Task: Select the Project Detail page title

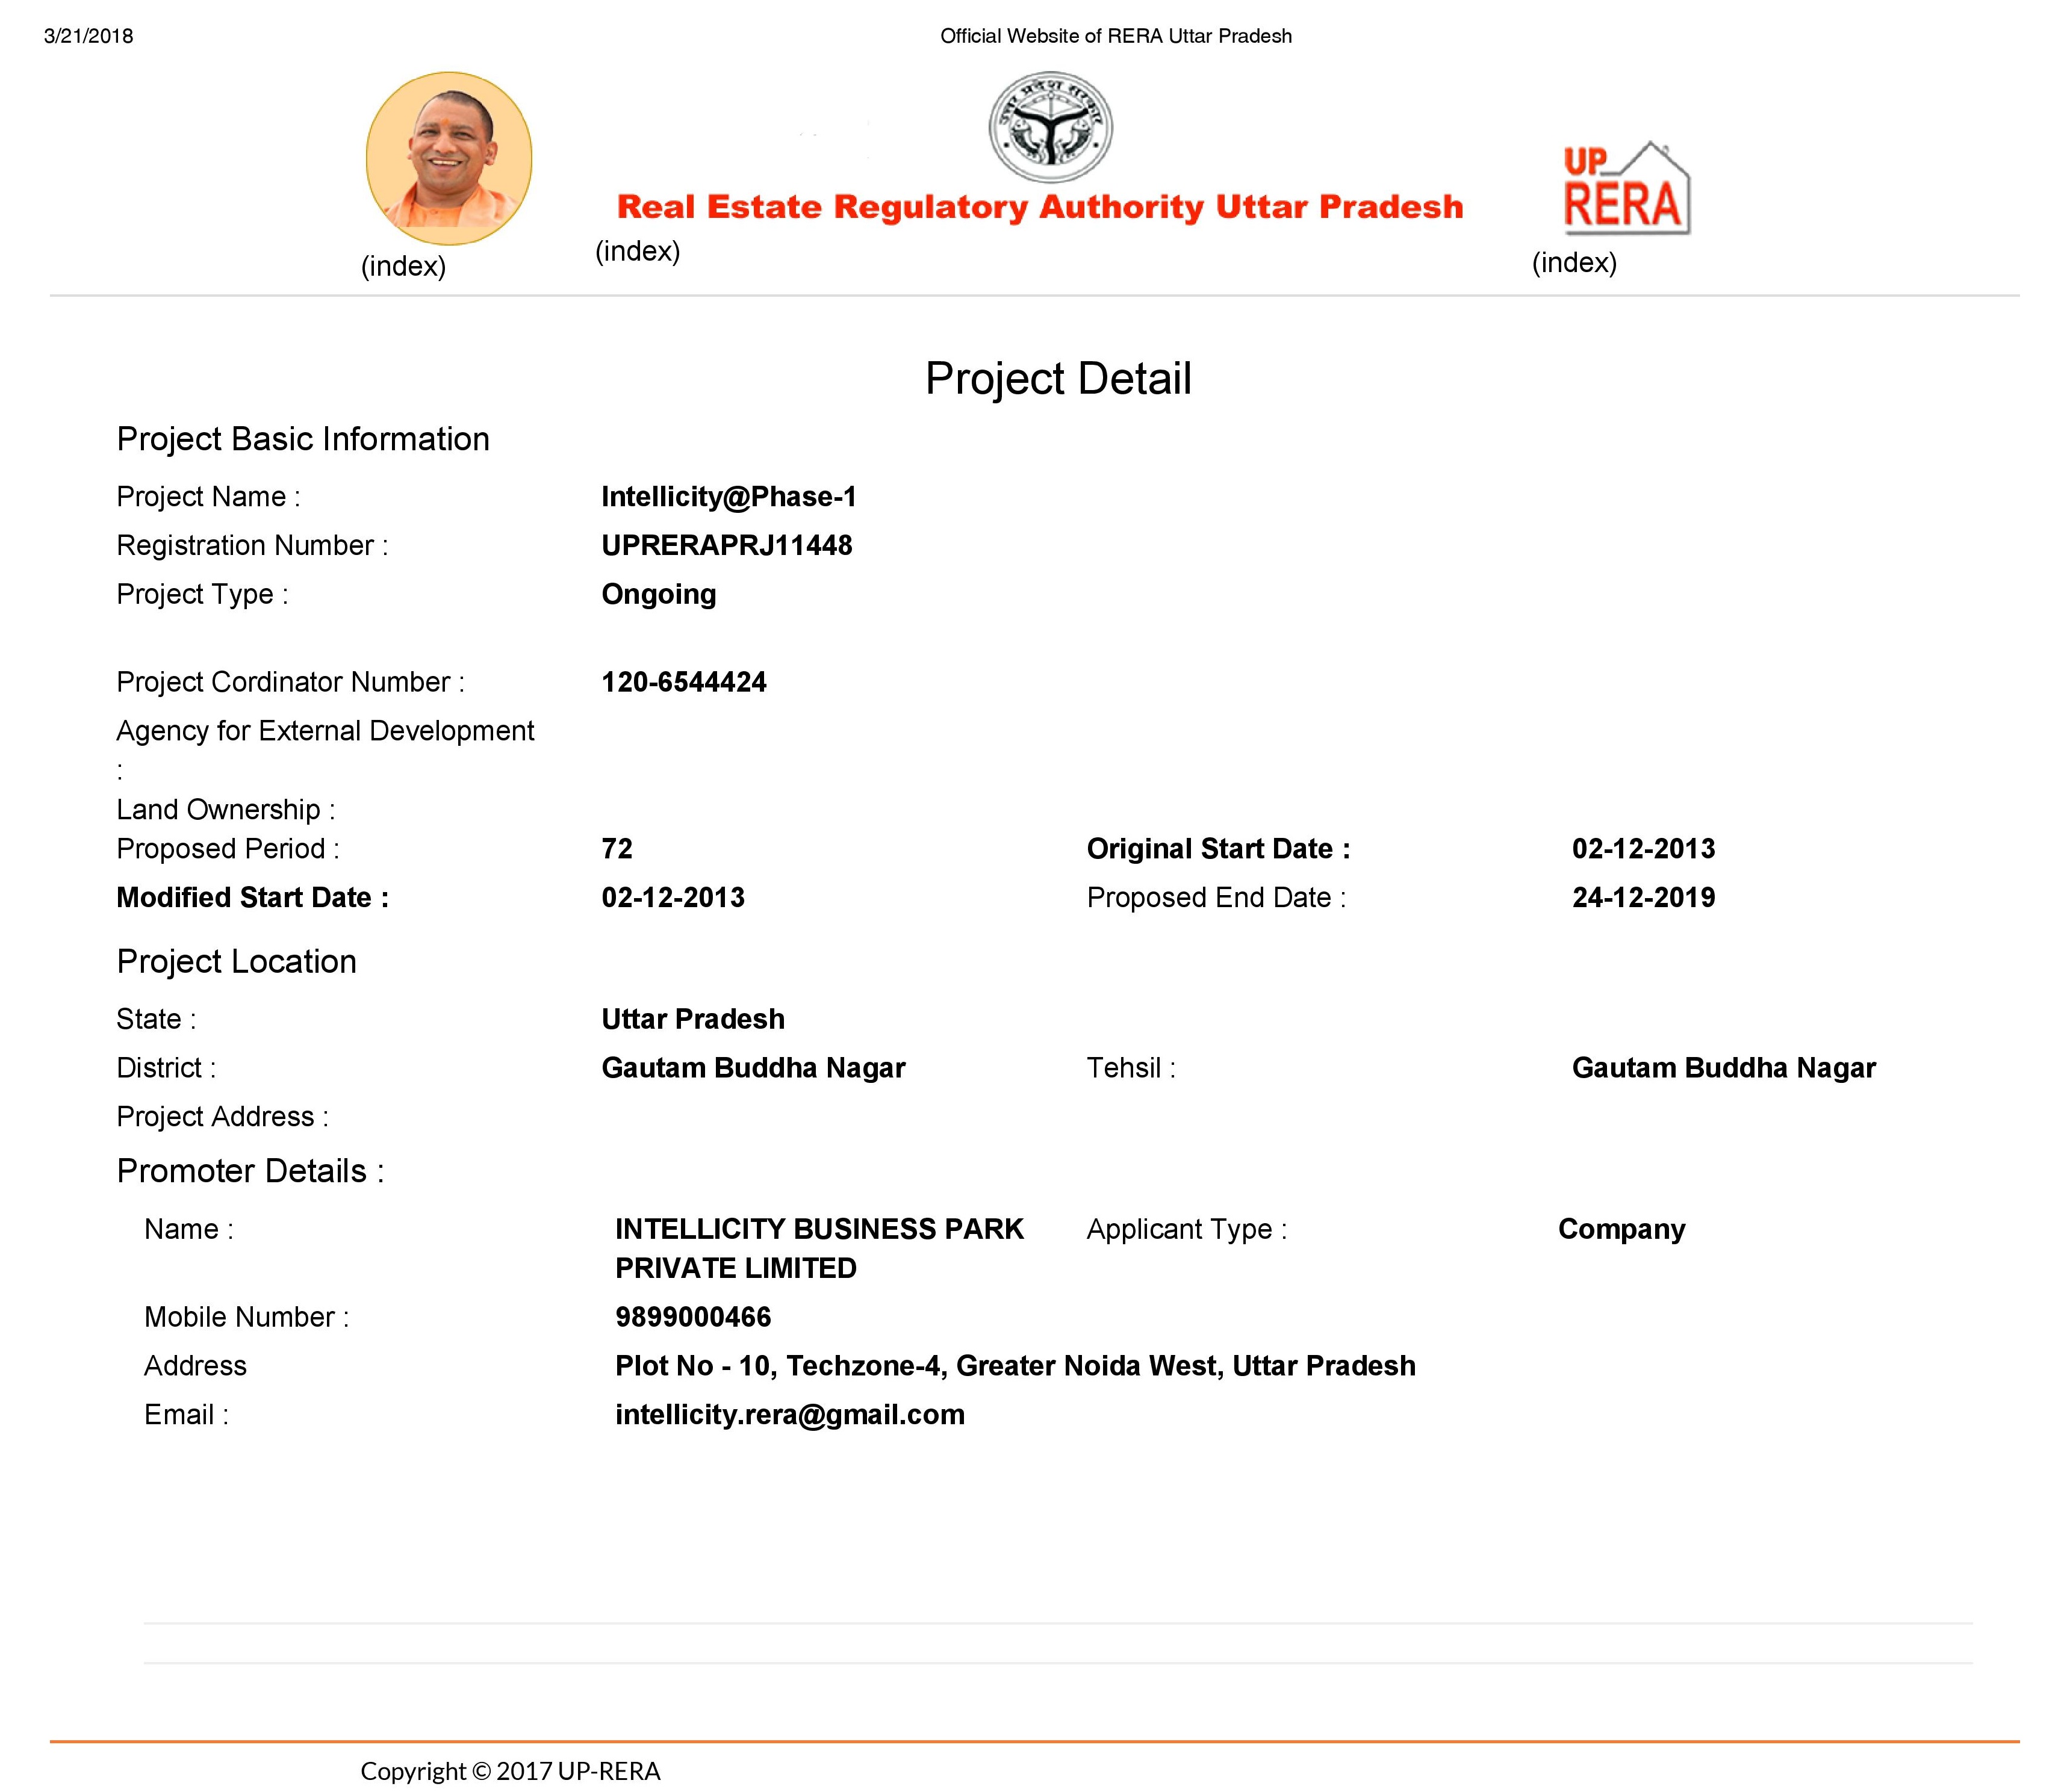Action: [x=1058, y=379]
